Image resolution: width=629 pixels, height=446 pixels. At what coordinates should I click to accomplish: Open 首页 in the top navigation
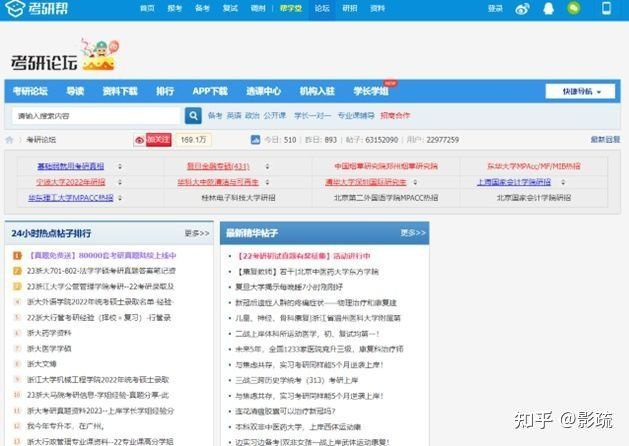[x=147, y=8]
